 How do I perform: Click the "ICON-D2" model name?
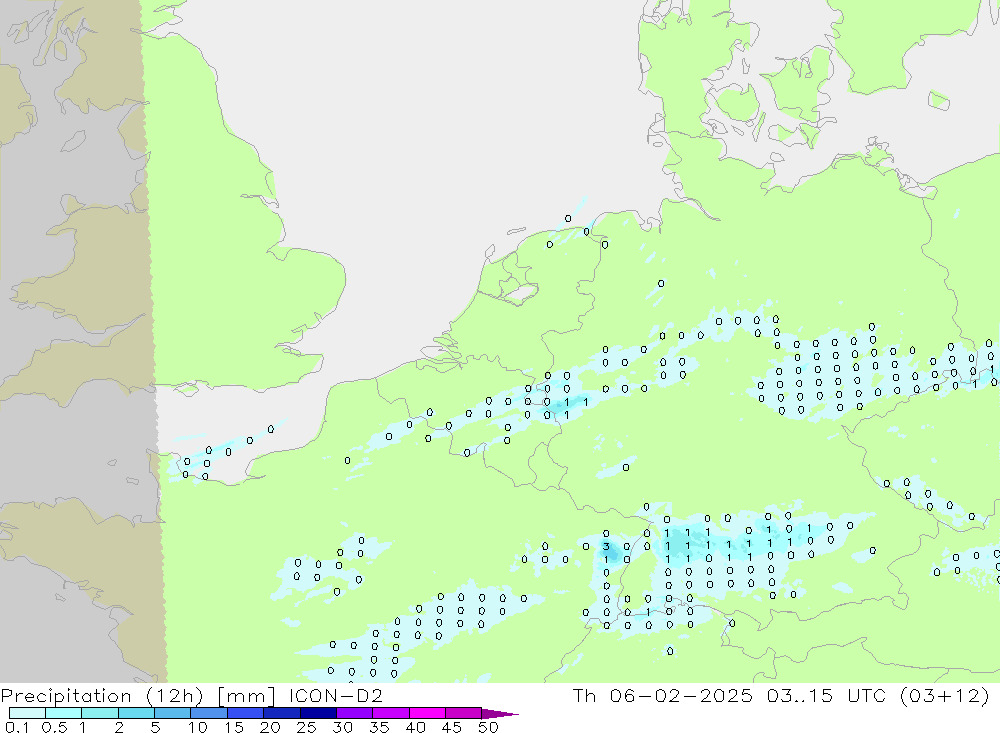[335, 695]
